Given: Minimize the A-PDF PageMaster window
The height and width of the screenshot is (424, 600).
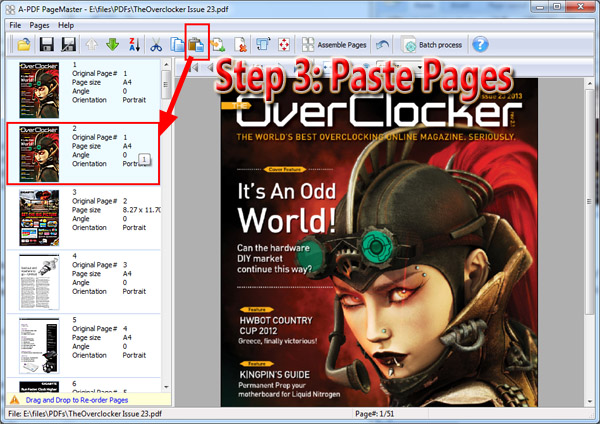Looking at the screenshot, I should tap(540, 7).
